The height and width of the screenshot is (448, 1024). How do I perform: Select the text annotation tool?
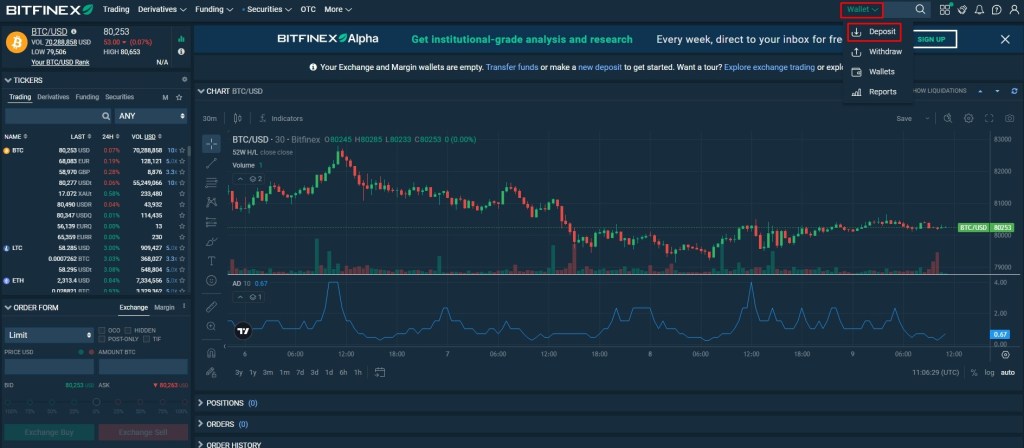(211, 261)
